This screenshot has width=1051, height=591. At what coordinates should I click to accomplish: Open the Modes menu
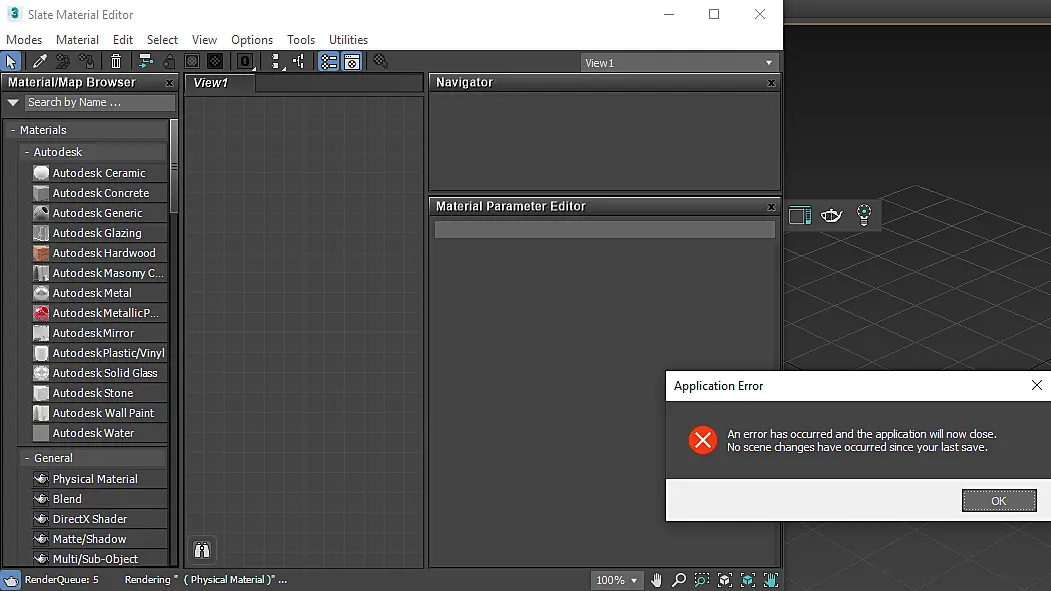(x=24, y=40)
